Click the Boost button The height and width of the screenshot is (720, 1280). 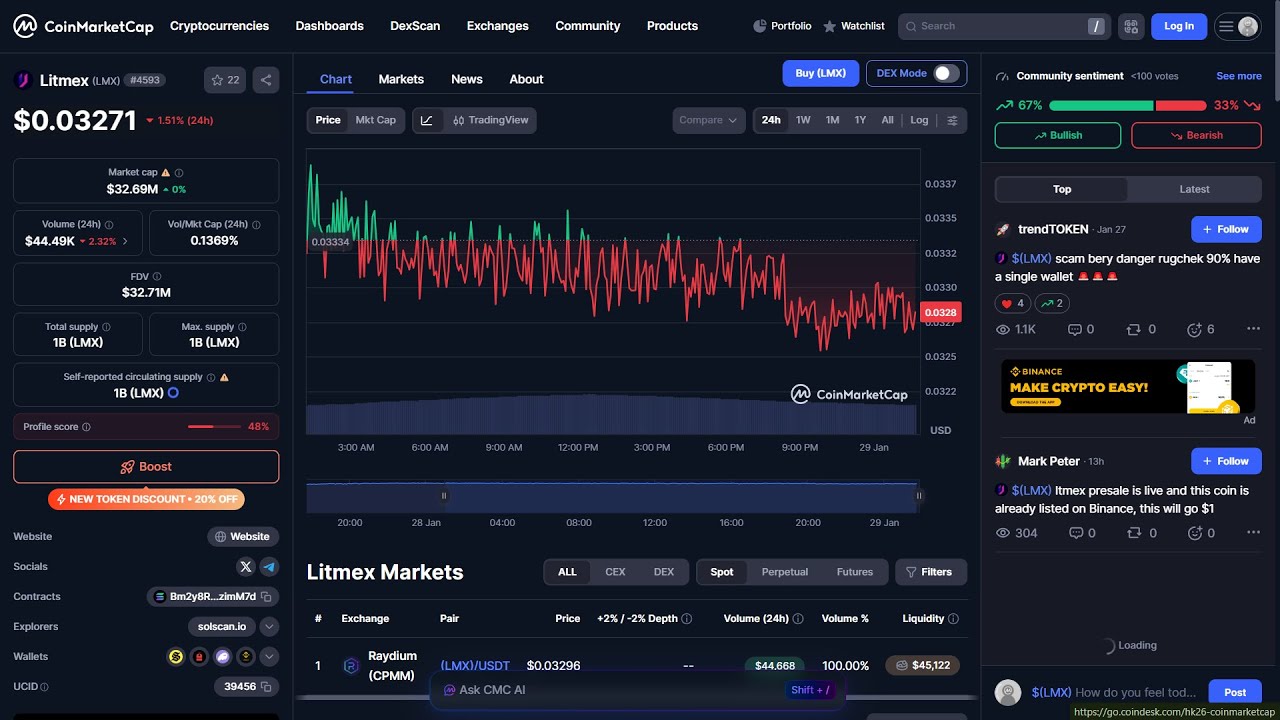click(x=146, y=467)
